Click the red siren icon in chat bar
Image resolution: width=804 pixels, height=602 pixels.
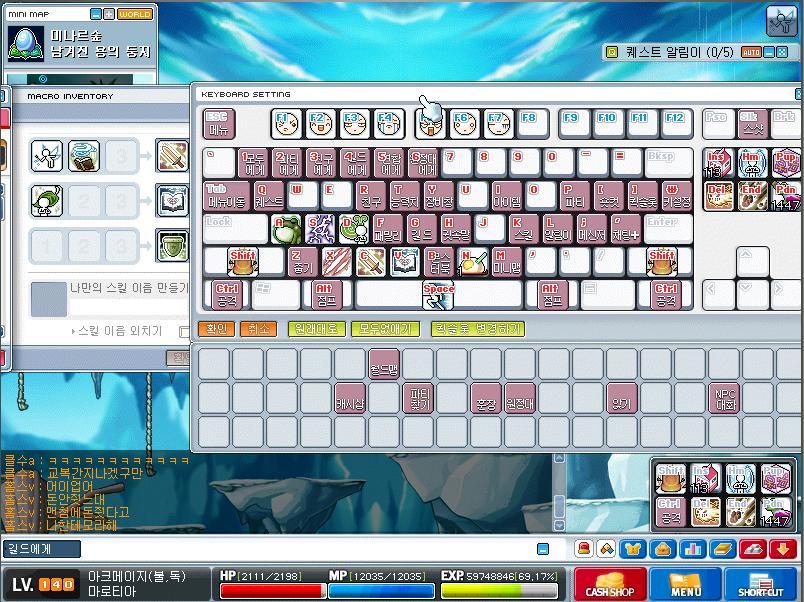[584, 549]
